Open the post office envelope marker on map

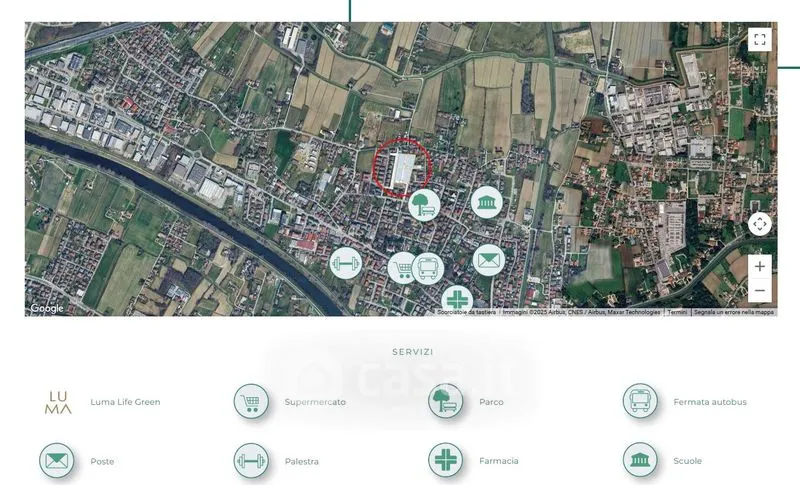coord(488,260)
